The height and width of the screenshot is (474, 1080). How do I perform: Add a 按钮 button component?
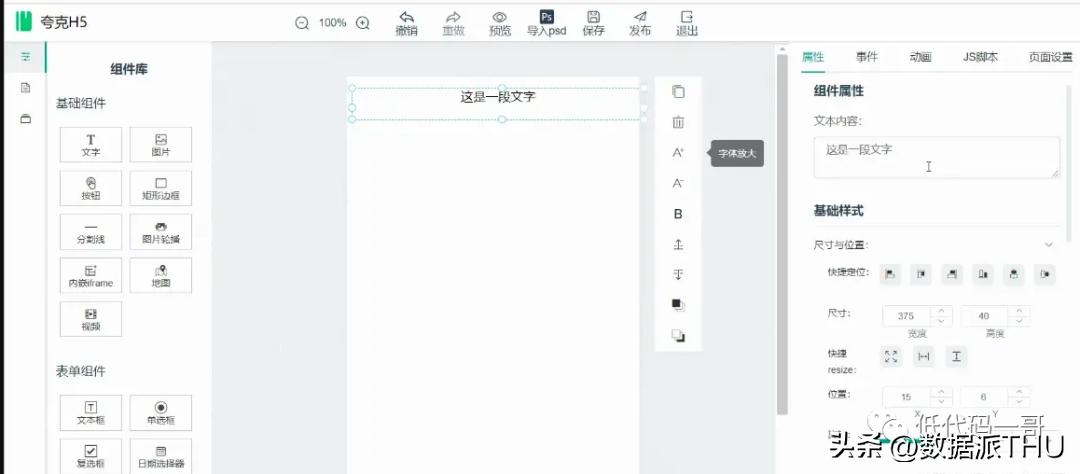(91, 188)
